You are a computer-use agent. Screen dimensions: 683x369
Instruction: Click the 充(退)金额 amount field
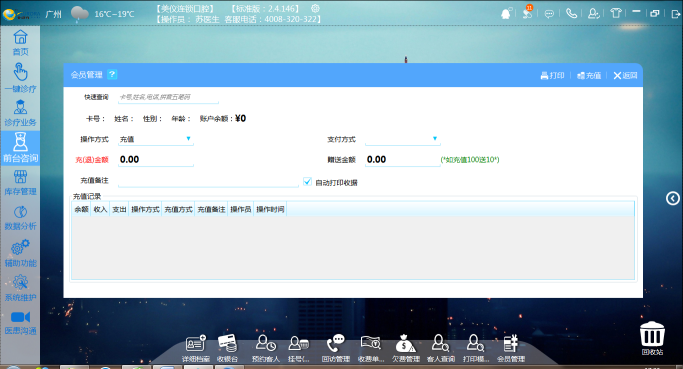(x=156, y=159)
